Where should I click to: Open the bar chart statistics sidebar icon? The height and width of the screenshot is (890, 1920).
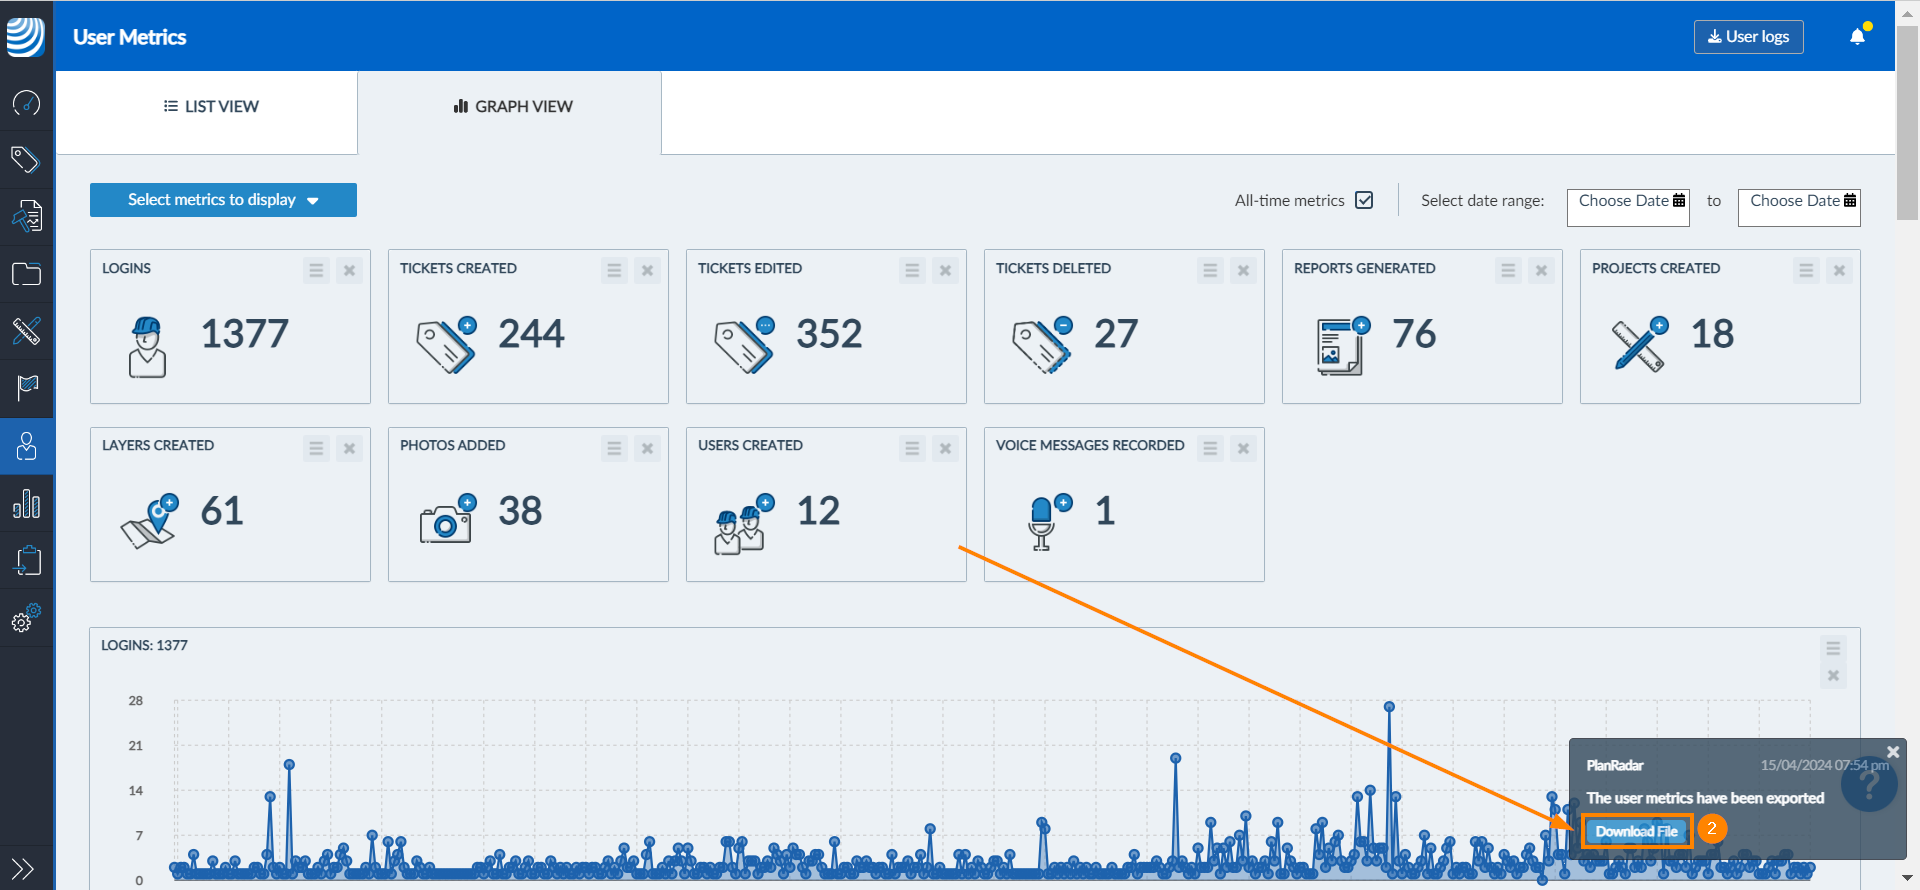[x=26, y=504]
